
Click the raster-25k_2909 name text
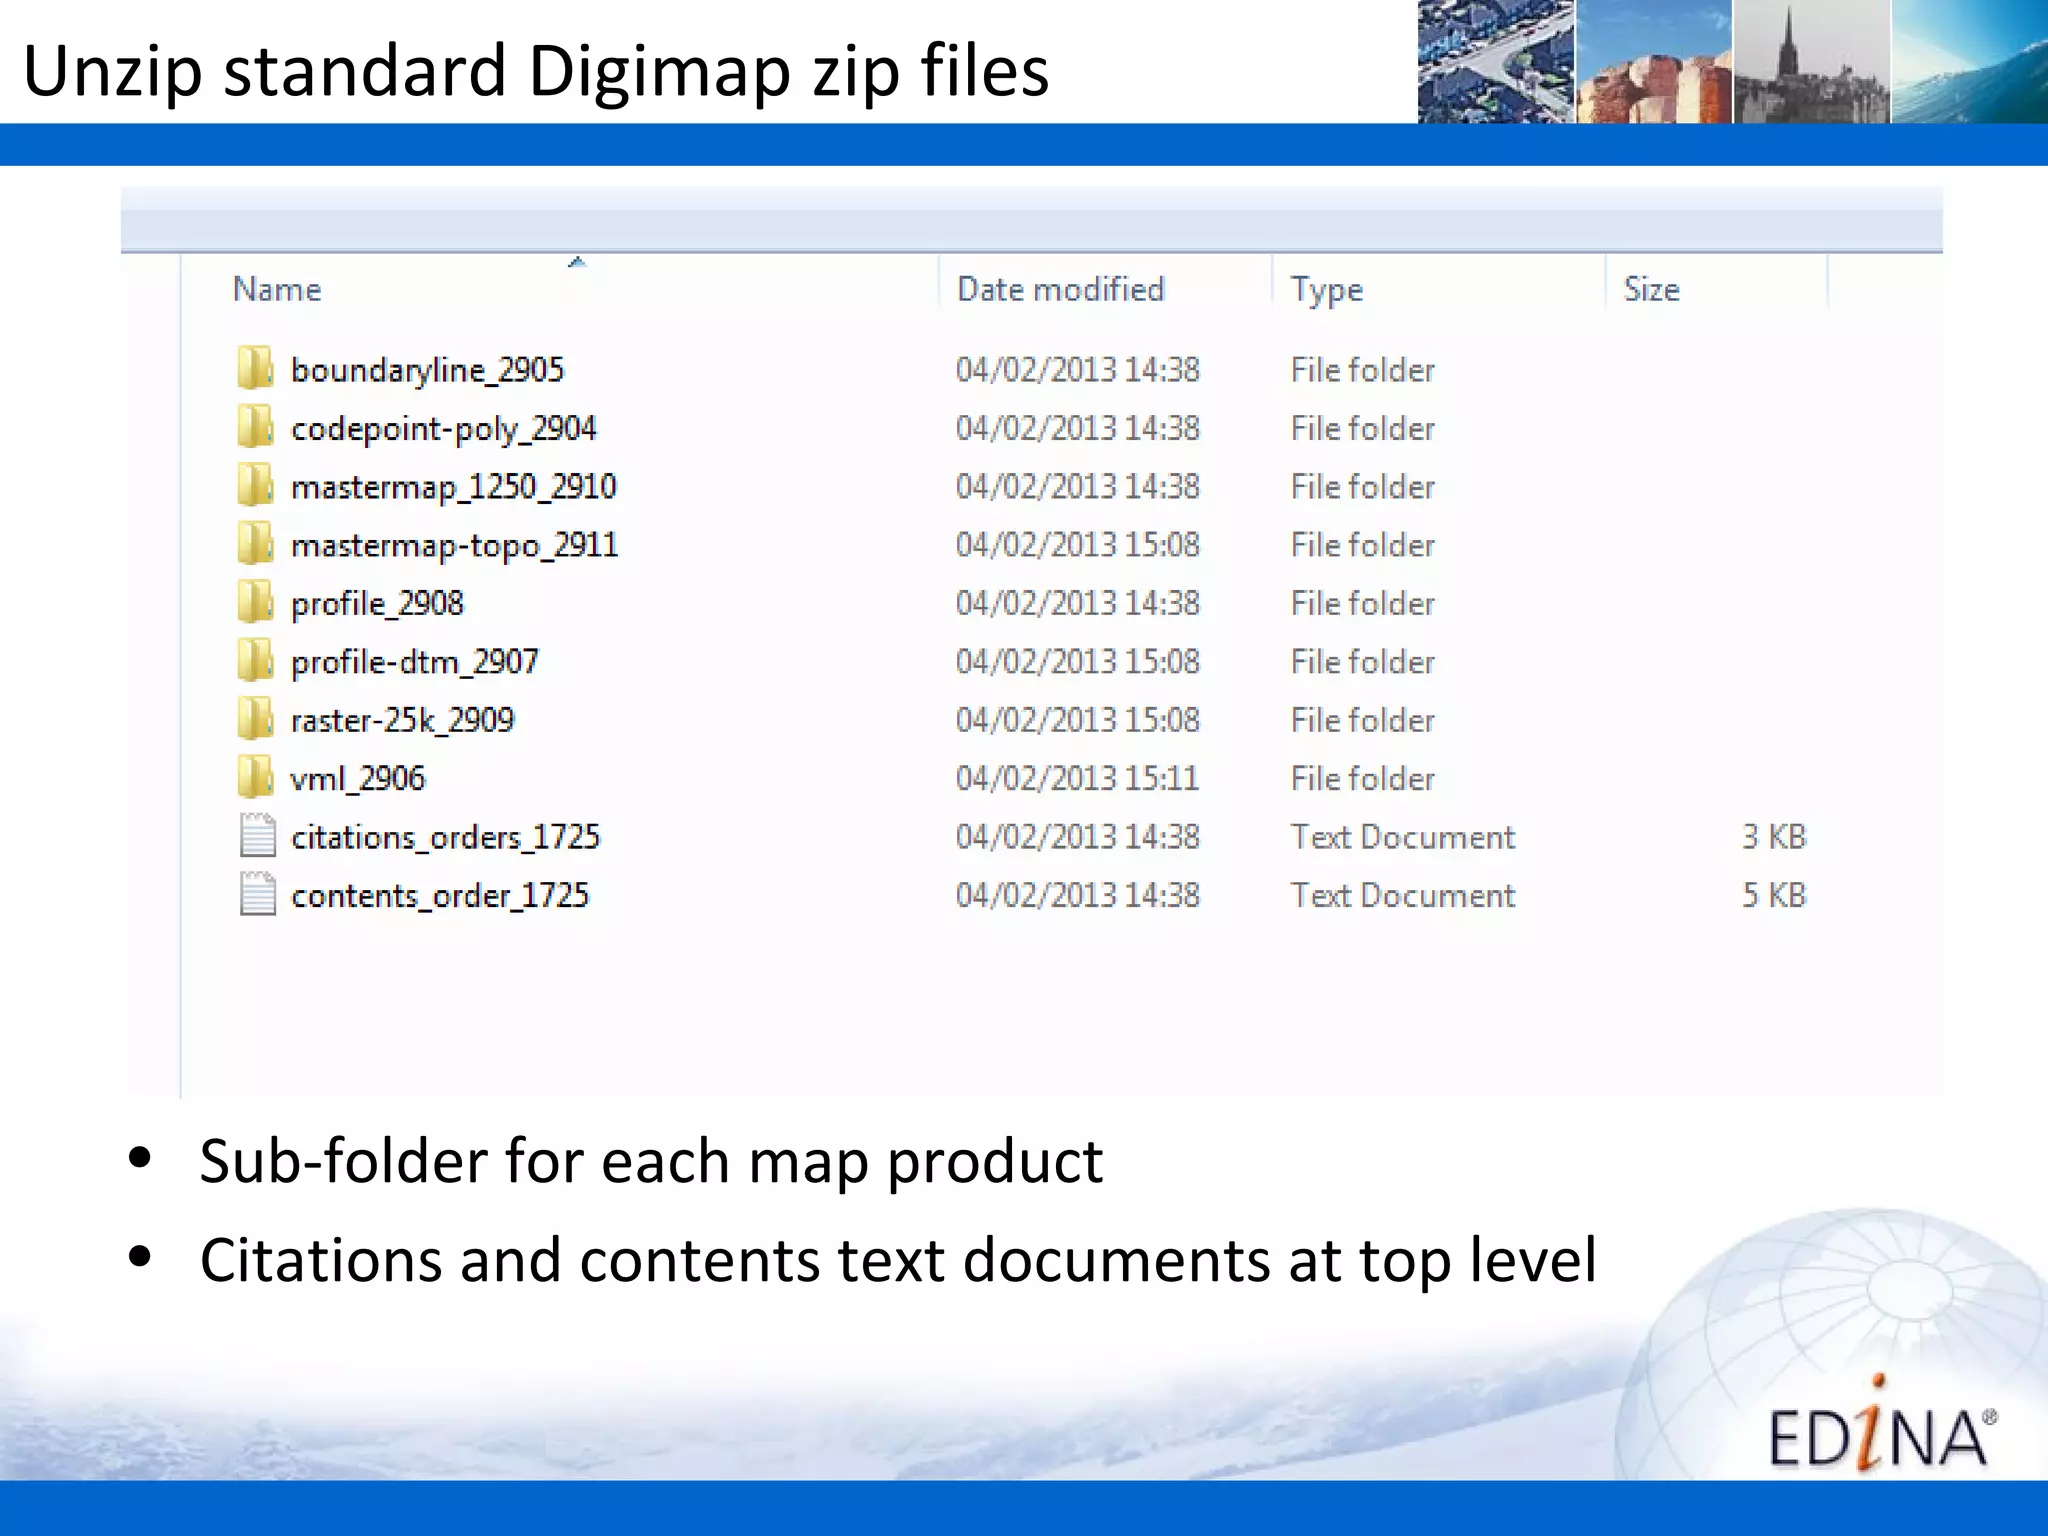403,720
